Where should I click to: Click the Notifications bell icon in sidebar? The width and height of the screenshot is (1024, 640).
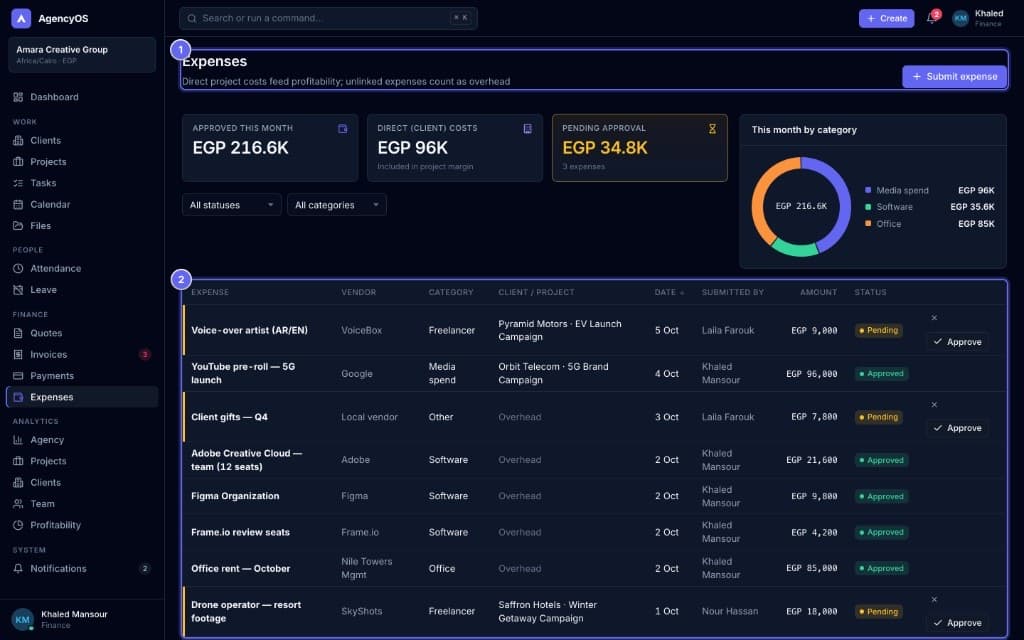pyautogui.click(x=18, y=568)
